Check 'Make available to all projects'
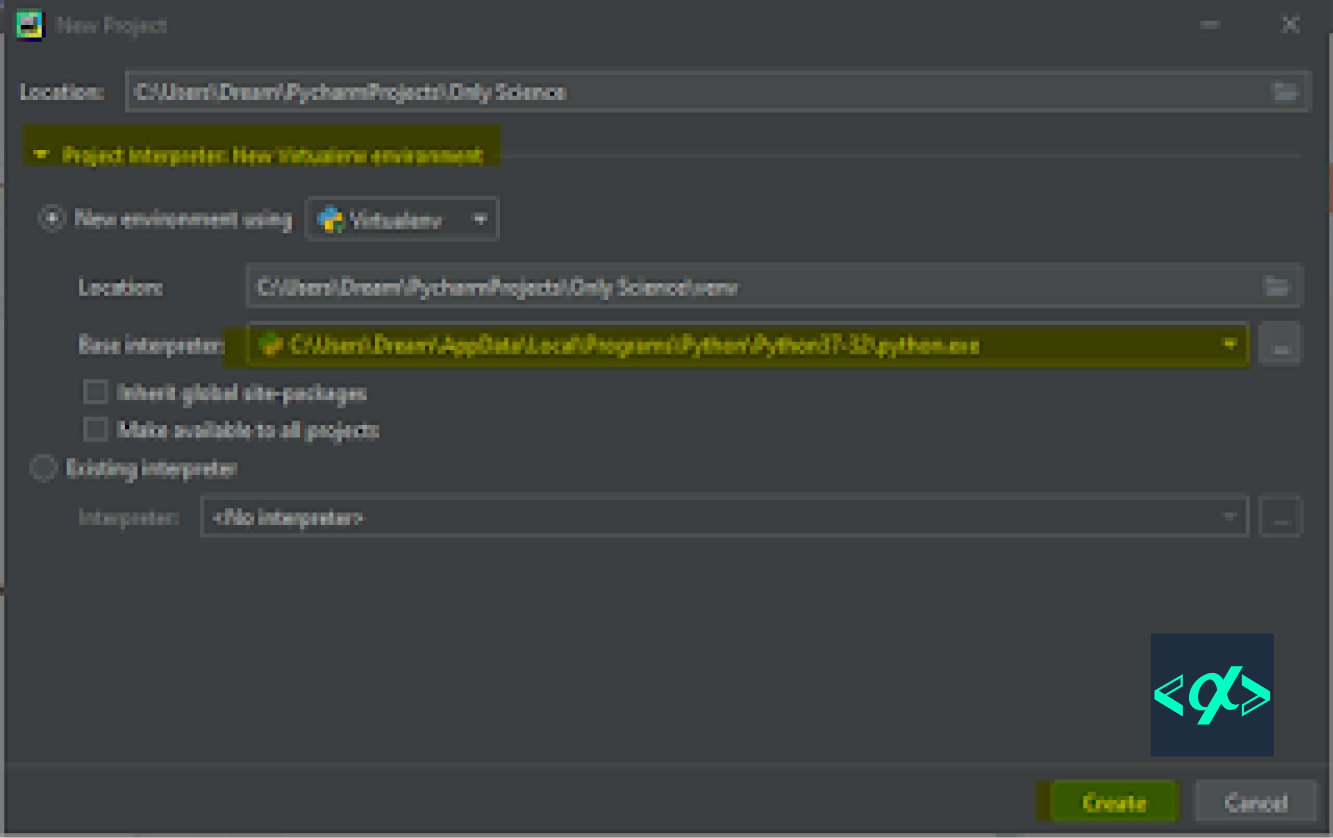The width and height of the screenshot is (1333, 838). pos(95,429)
